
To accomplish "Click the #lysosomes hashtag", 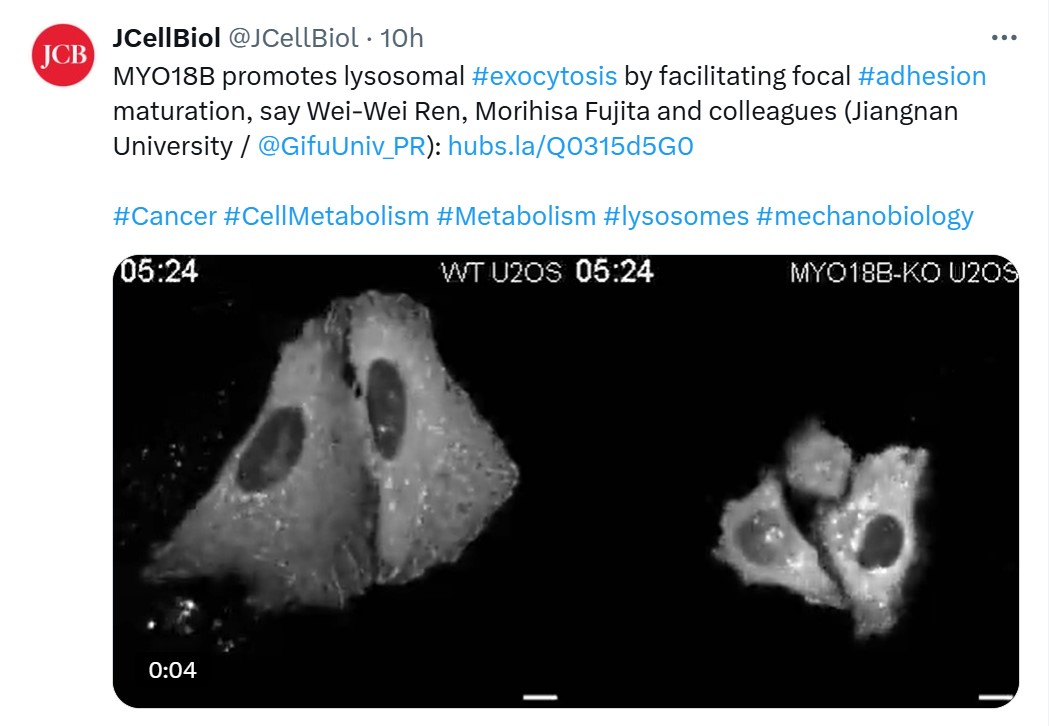I will pyautogui.click(x=676, y=216).
